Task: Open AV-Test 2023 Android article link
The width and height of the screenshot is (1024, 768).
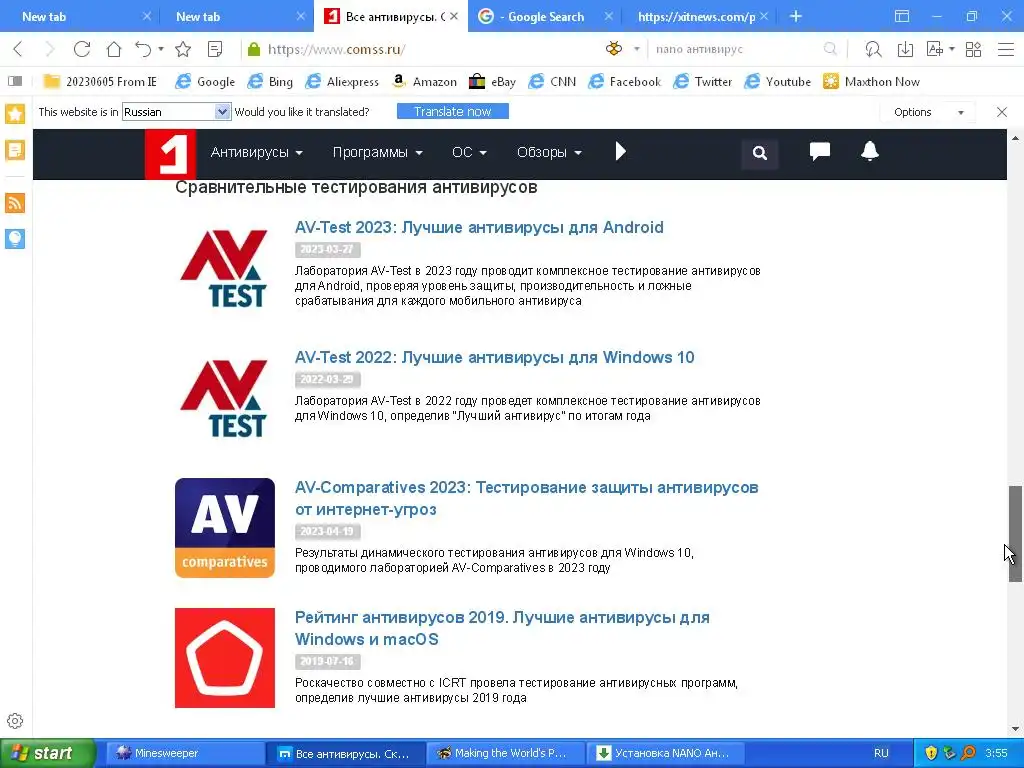Action: (479, 227)
